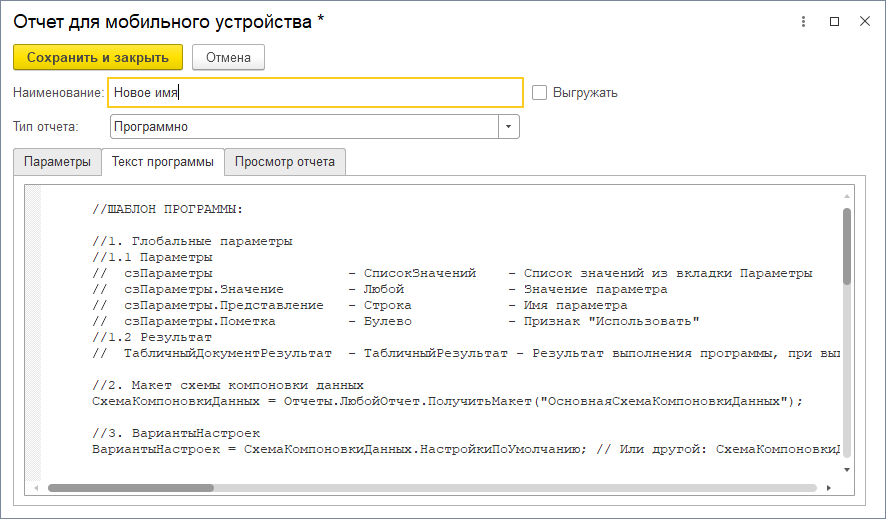Close the report window

(x=865, y=21)
